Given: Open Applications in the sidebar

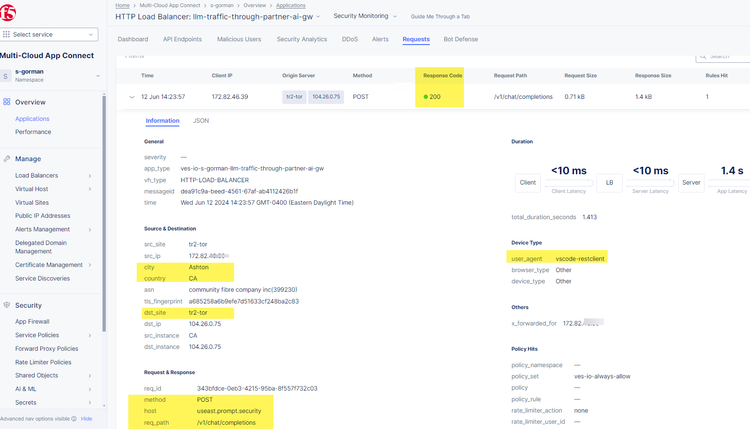Looking at the screenshot, I should tap(32, 119).
